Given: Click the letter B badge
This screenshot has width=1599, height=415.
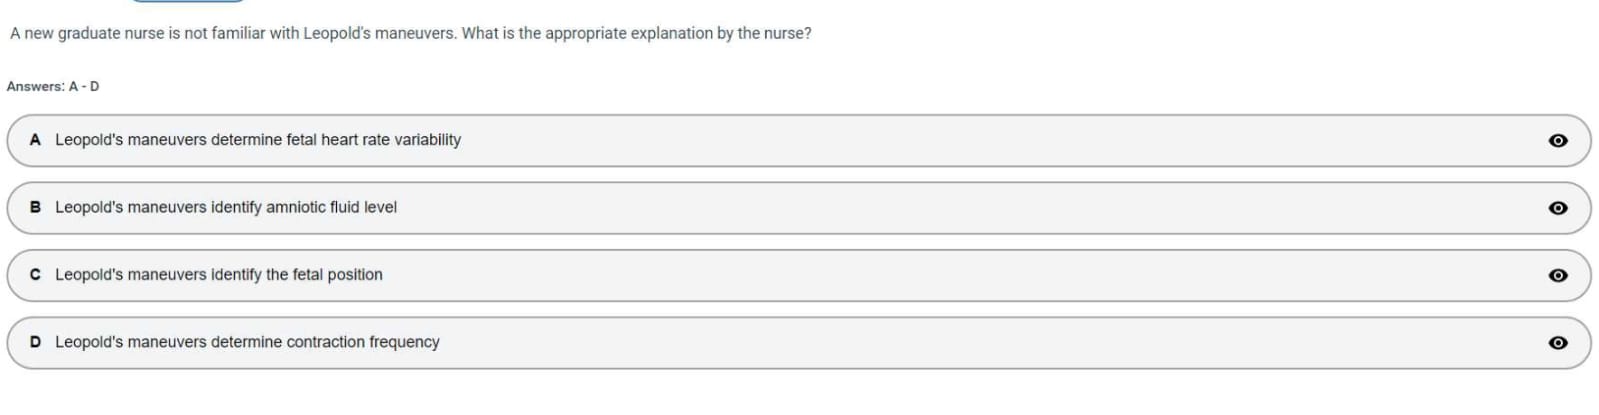Looking at the screenshot, I should (35, 207).
